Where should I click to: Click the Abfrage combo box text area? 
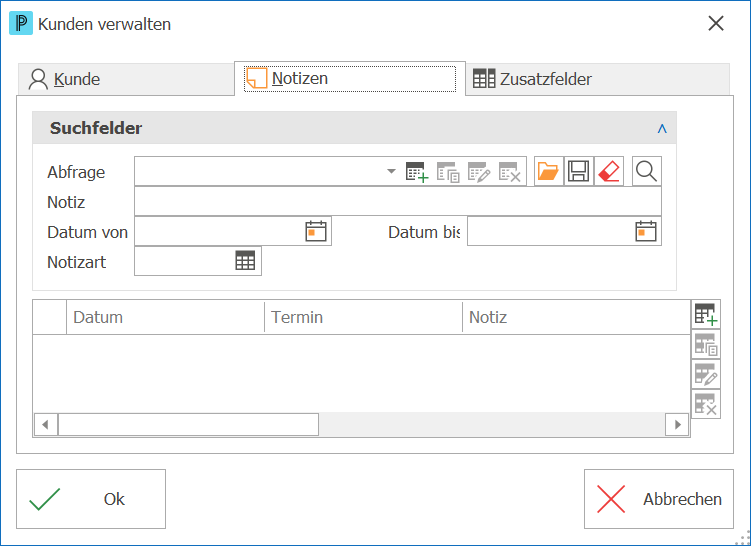(x=260, y=171)
